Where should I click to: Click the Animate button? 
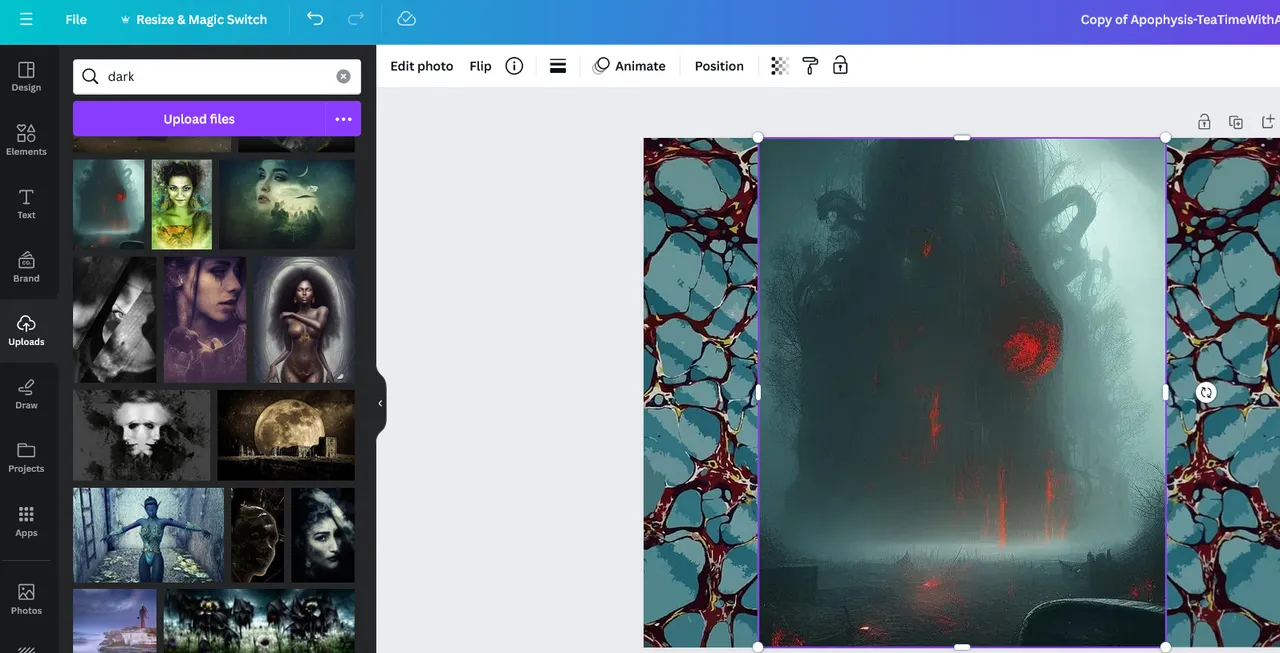pos(629,66)
